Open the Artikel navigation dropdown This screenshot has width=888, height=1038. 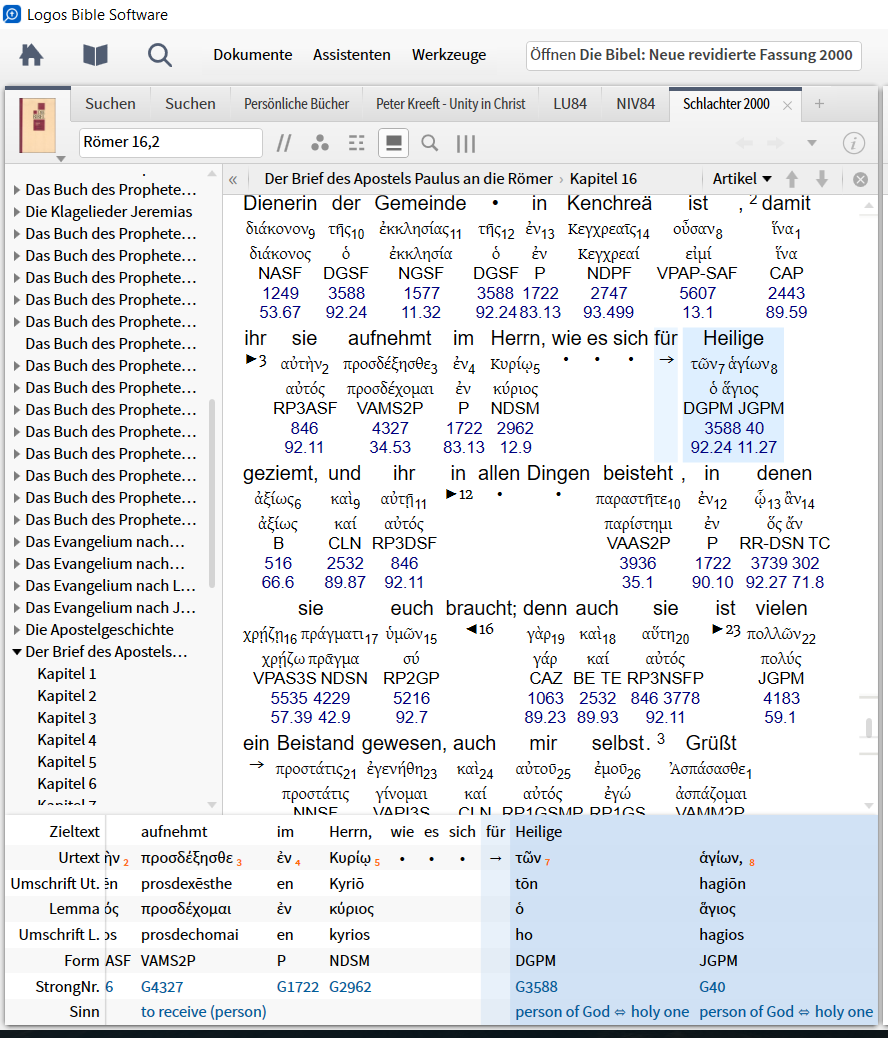coord(742,179)
